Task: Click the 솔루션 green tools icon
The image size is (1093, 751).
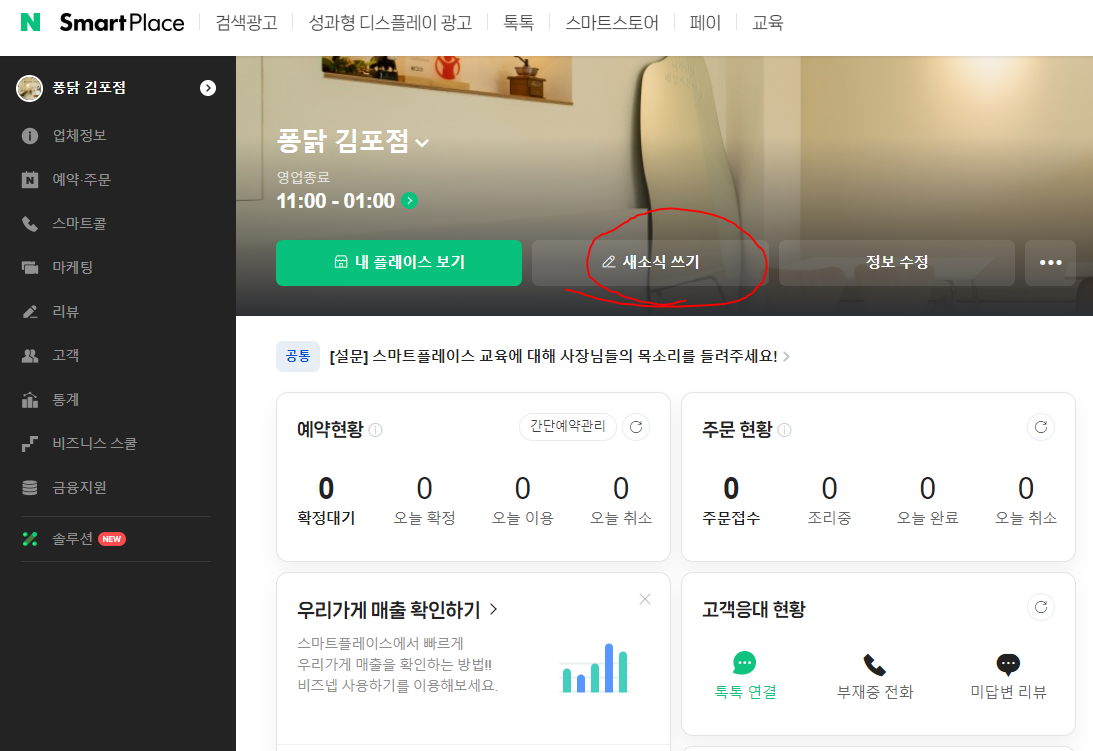Action: point(30,539)
